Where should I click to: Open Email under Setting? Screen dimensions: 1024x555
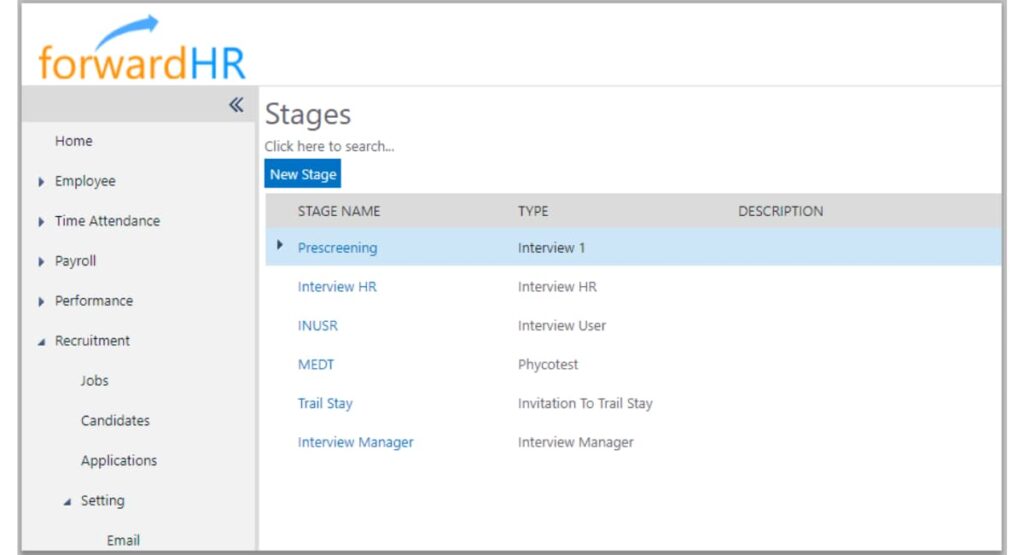click(x=123, y=540)
